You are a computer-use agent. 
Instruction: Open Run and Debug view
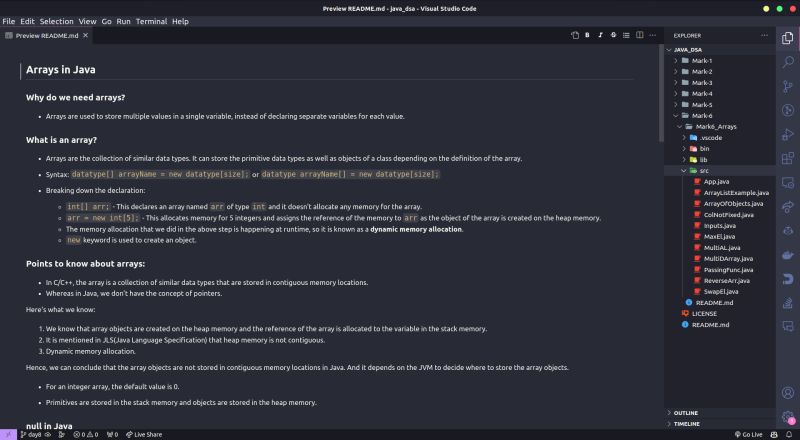coord(788,134)
